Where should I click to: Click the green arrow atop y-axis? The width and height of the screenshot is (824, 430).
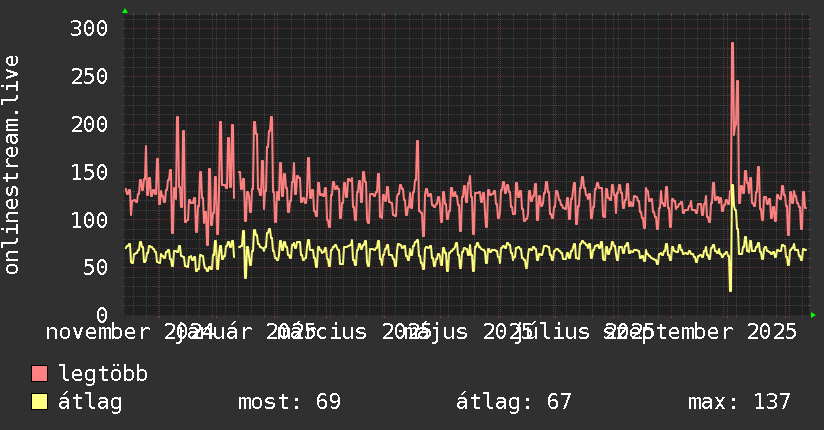[x=125, y=11]
